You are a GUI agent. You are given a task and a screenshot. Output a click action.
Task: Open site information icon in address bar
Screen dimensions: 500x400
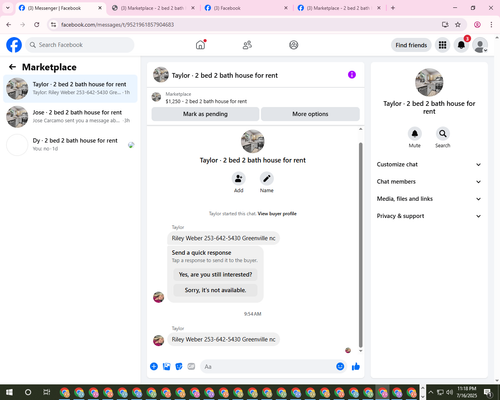tap(53, 25)
